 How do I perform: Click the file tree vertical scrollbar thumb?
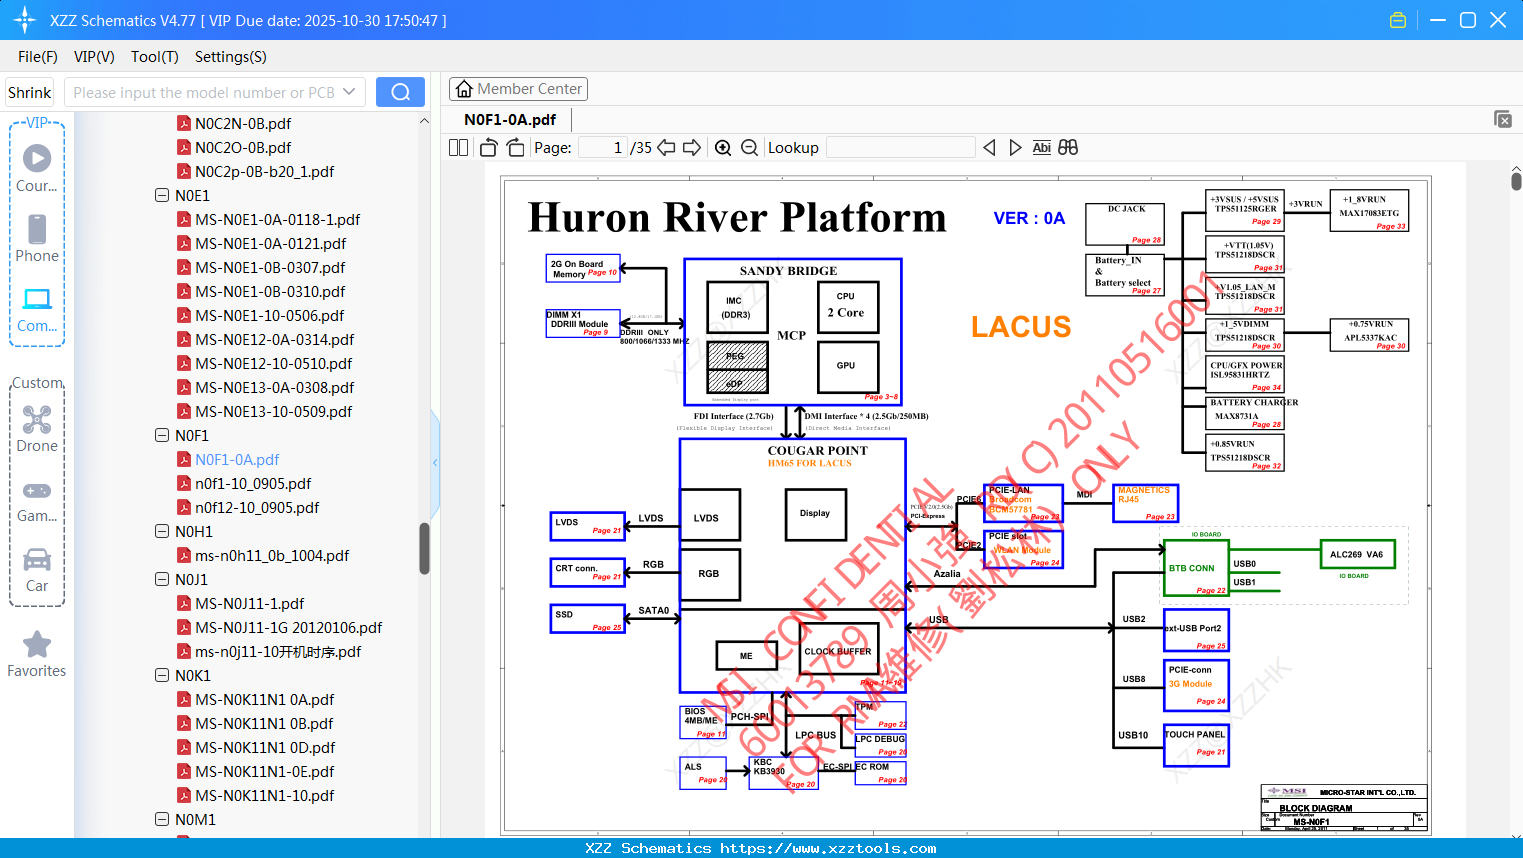click(424, 548)
